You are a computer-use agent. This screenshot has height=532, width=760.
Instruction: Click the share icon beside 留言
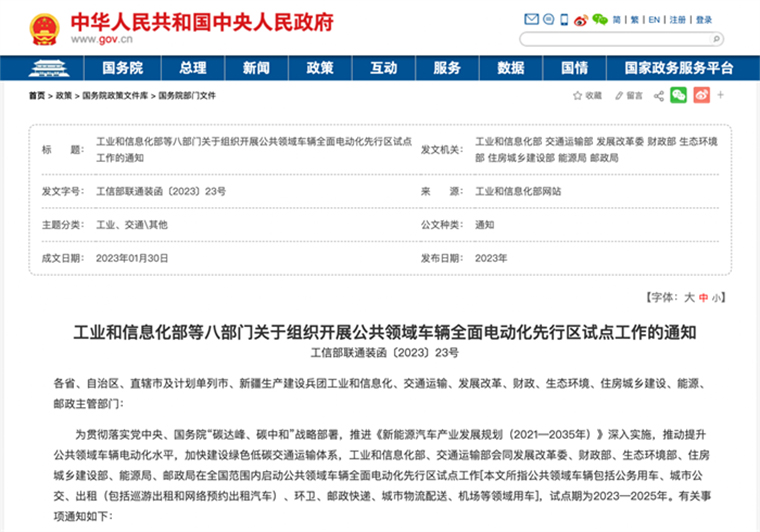click(659, 96)
